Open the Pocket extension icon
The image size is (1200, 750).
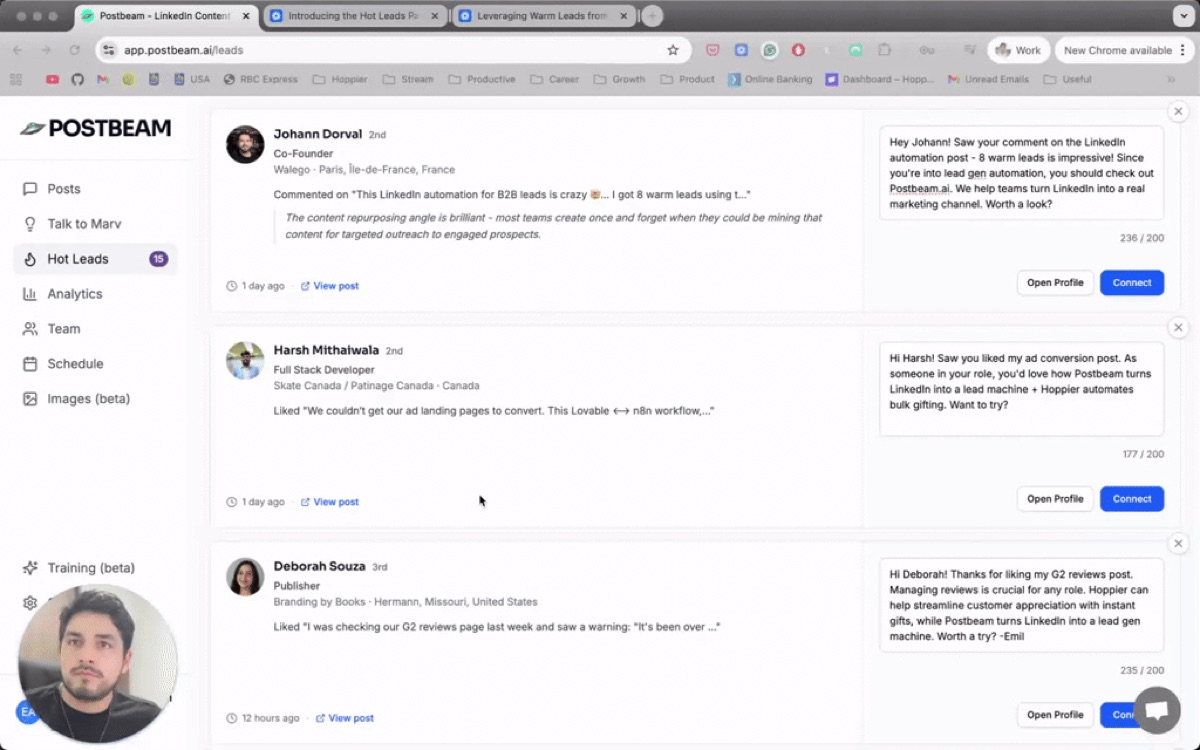pos(713,50)
